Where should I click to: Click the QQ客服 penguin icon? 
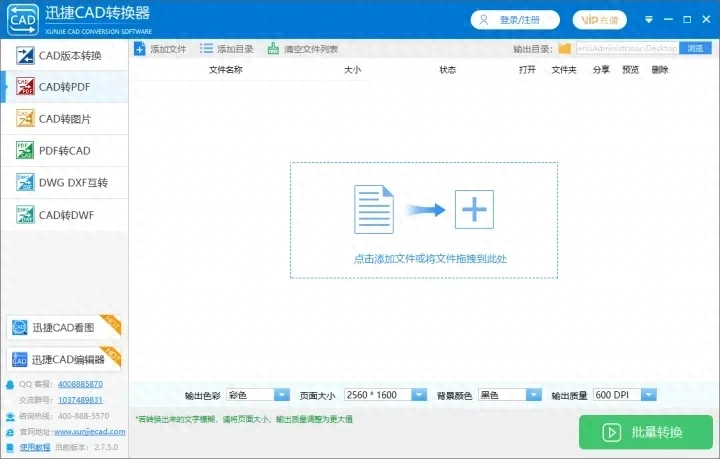pyautogui.click(x=10, y=385)
